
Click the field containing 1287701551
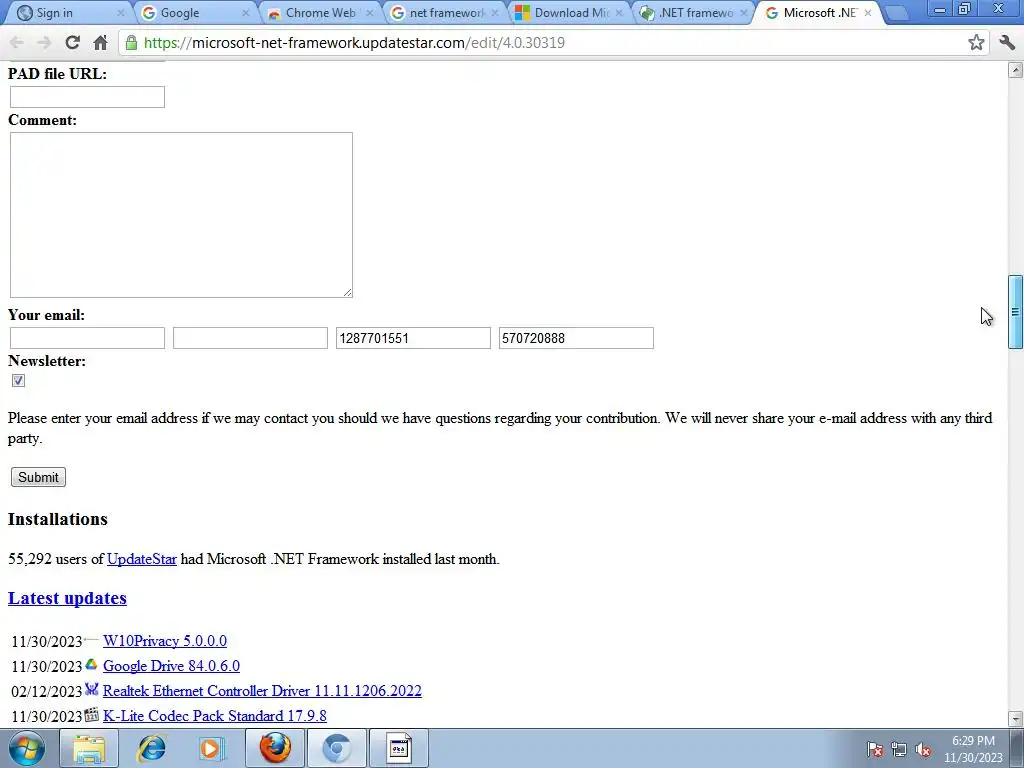[413, 338]
